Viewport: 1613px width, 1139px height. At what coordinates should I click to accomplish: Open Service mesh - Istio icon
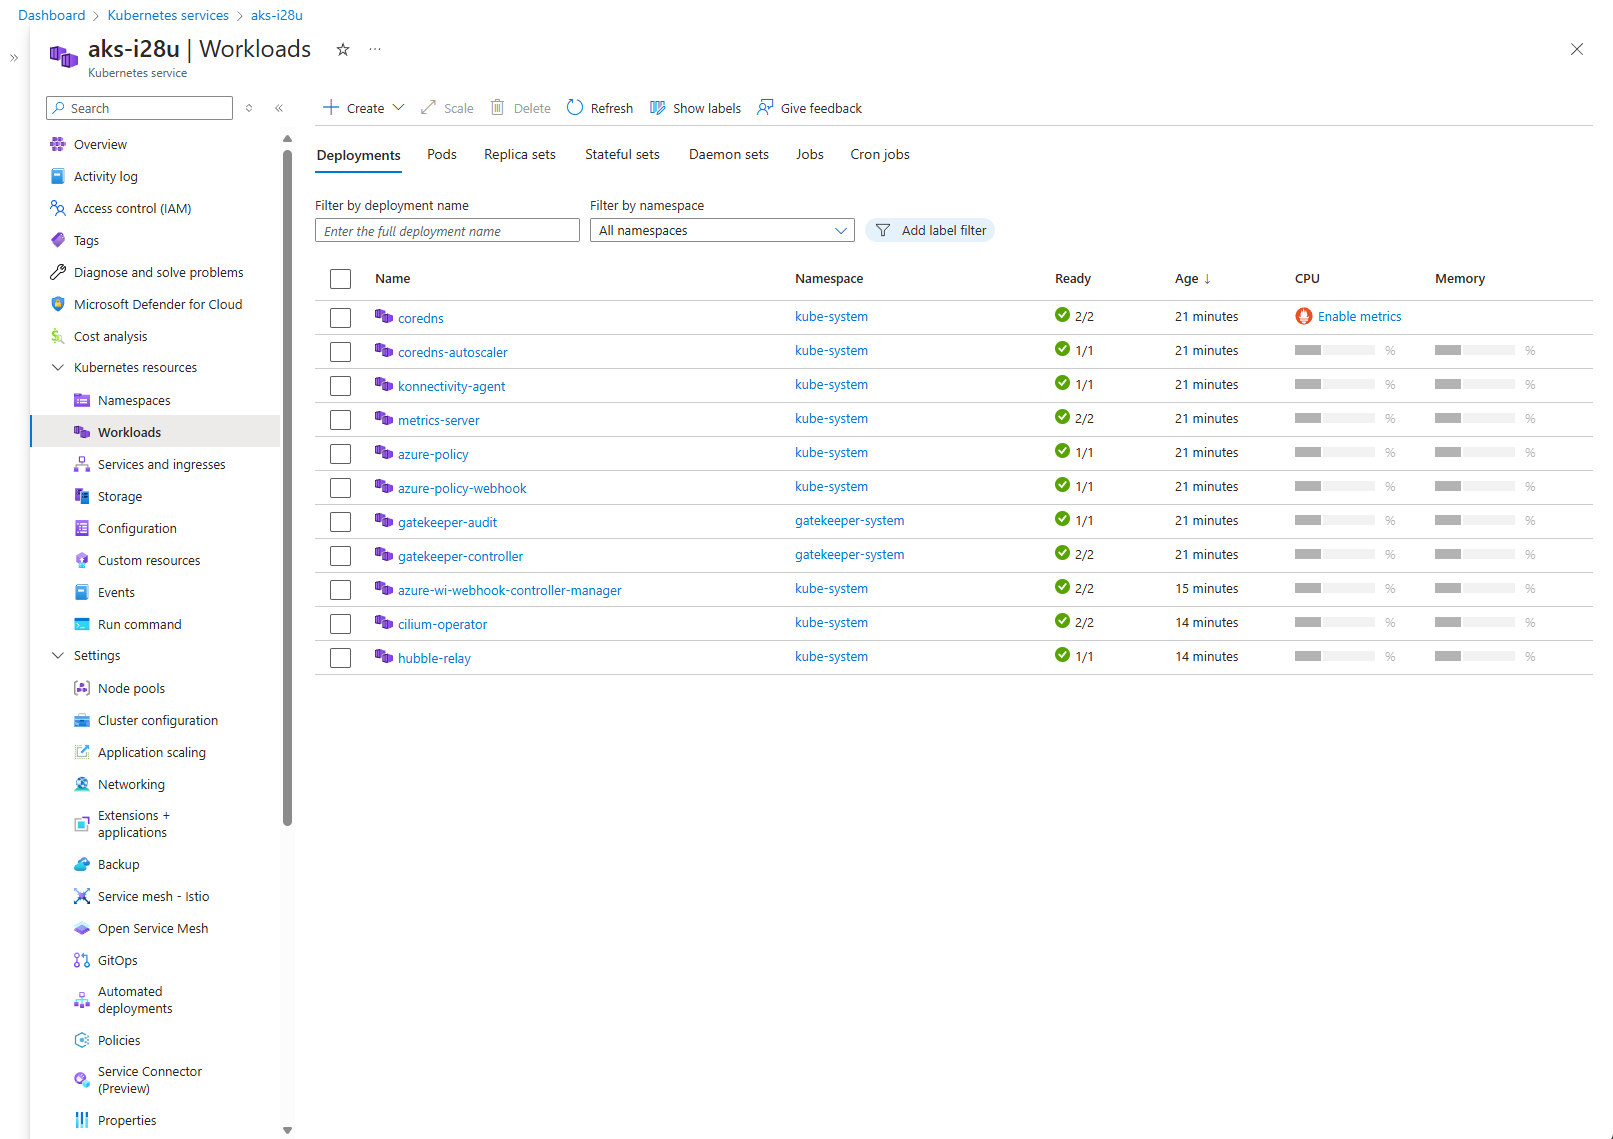[82, 896]
